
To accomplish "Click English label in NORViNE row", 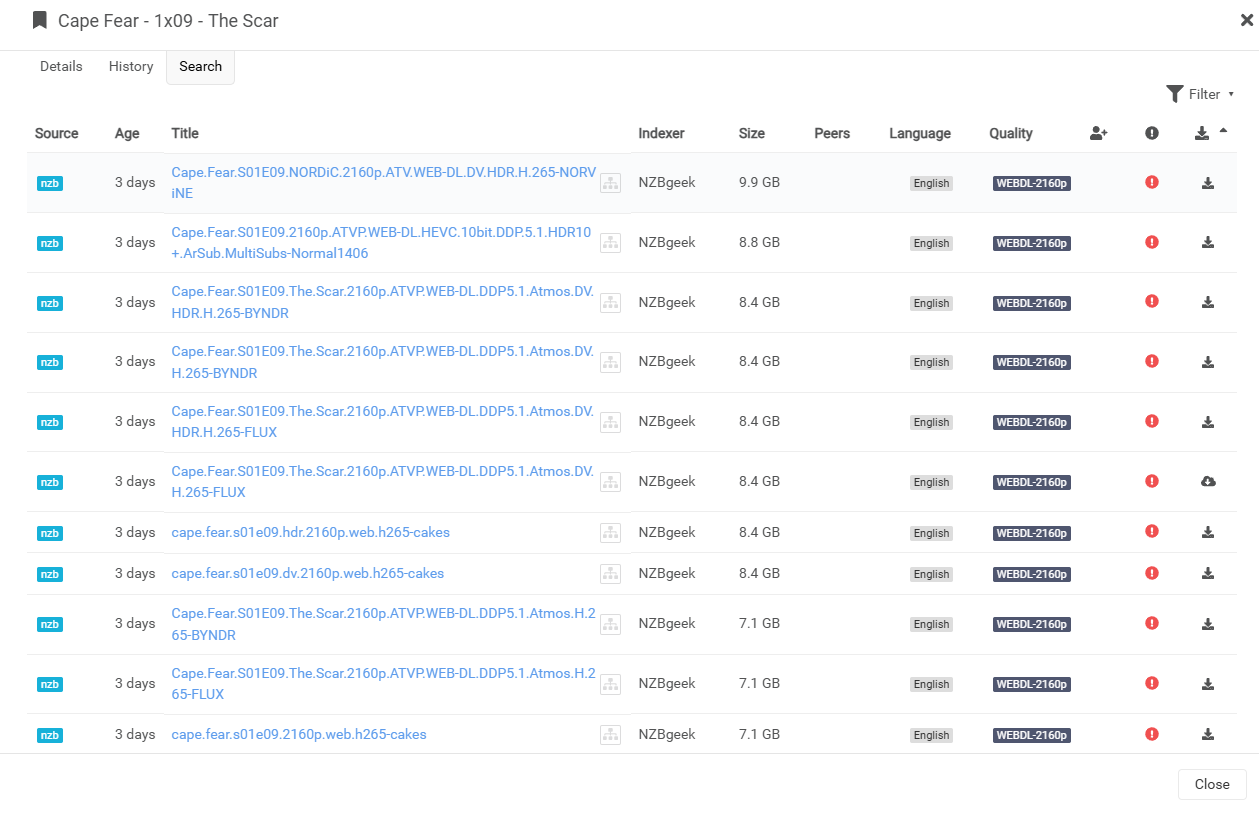I will click(931, 183).
